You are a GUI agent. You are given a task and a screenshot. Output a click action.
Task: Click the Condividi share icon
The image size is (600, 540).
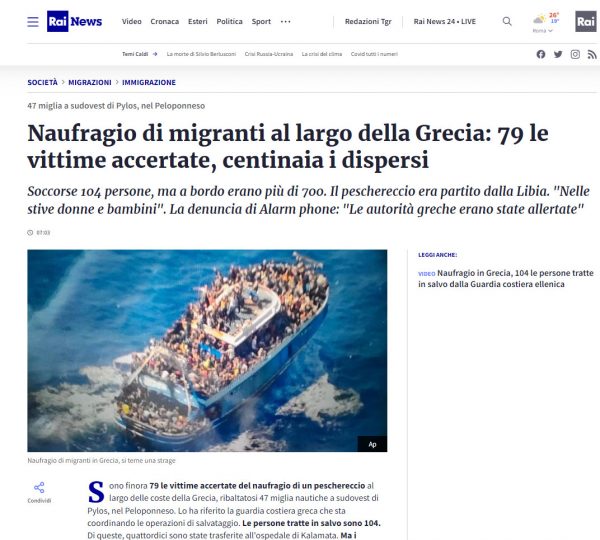(39, 488)
